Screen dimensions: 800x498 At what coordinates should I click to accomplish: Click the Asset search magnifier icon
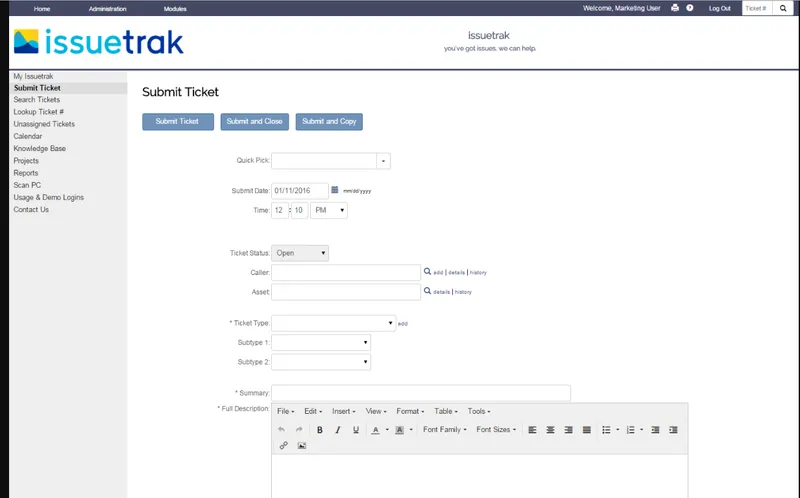[x=428, y=291]
